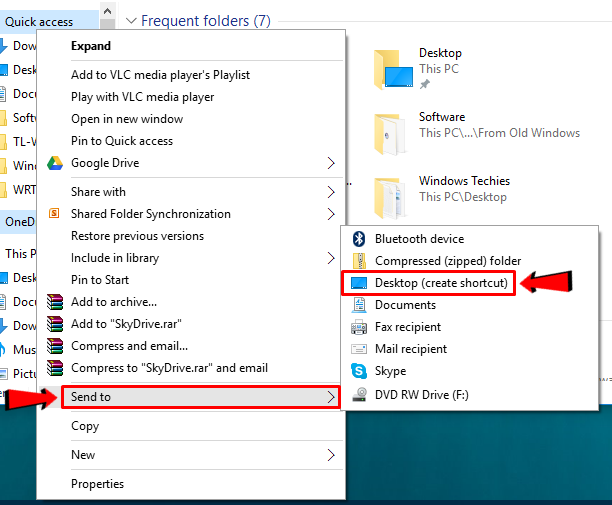Select Bluetooth device in Send to submenu
The width and height of the screenshot is (612, 505).
pos(470,239)
